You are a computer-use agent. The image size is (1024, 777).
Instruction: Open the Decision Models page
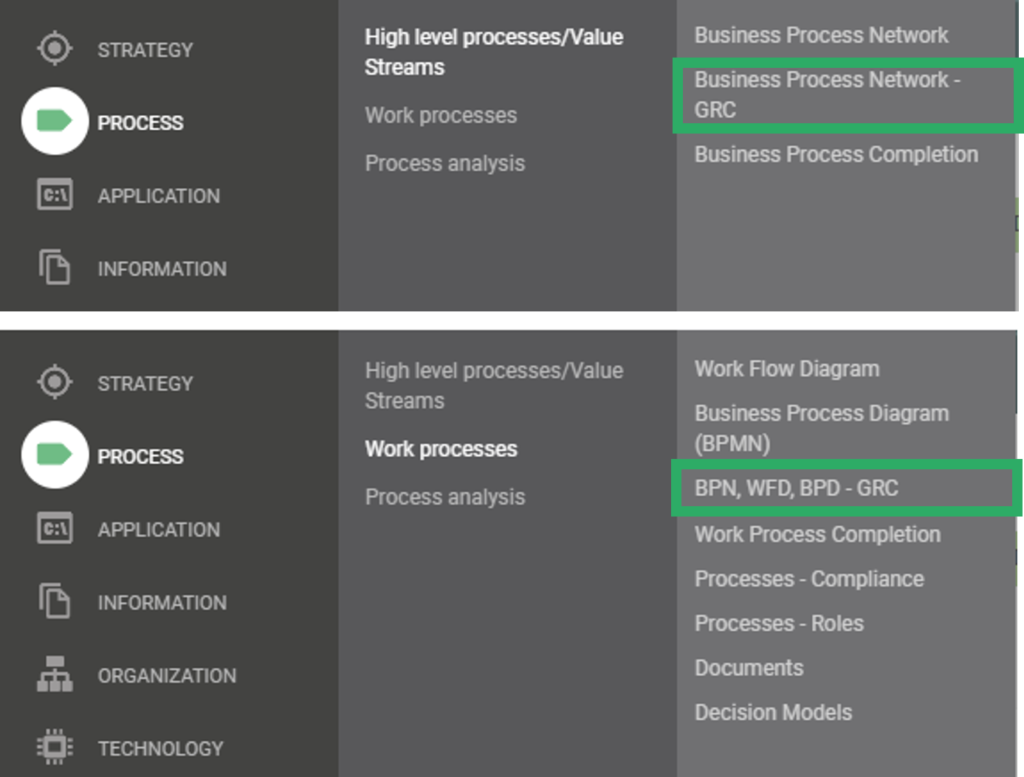[773, 712]
